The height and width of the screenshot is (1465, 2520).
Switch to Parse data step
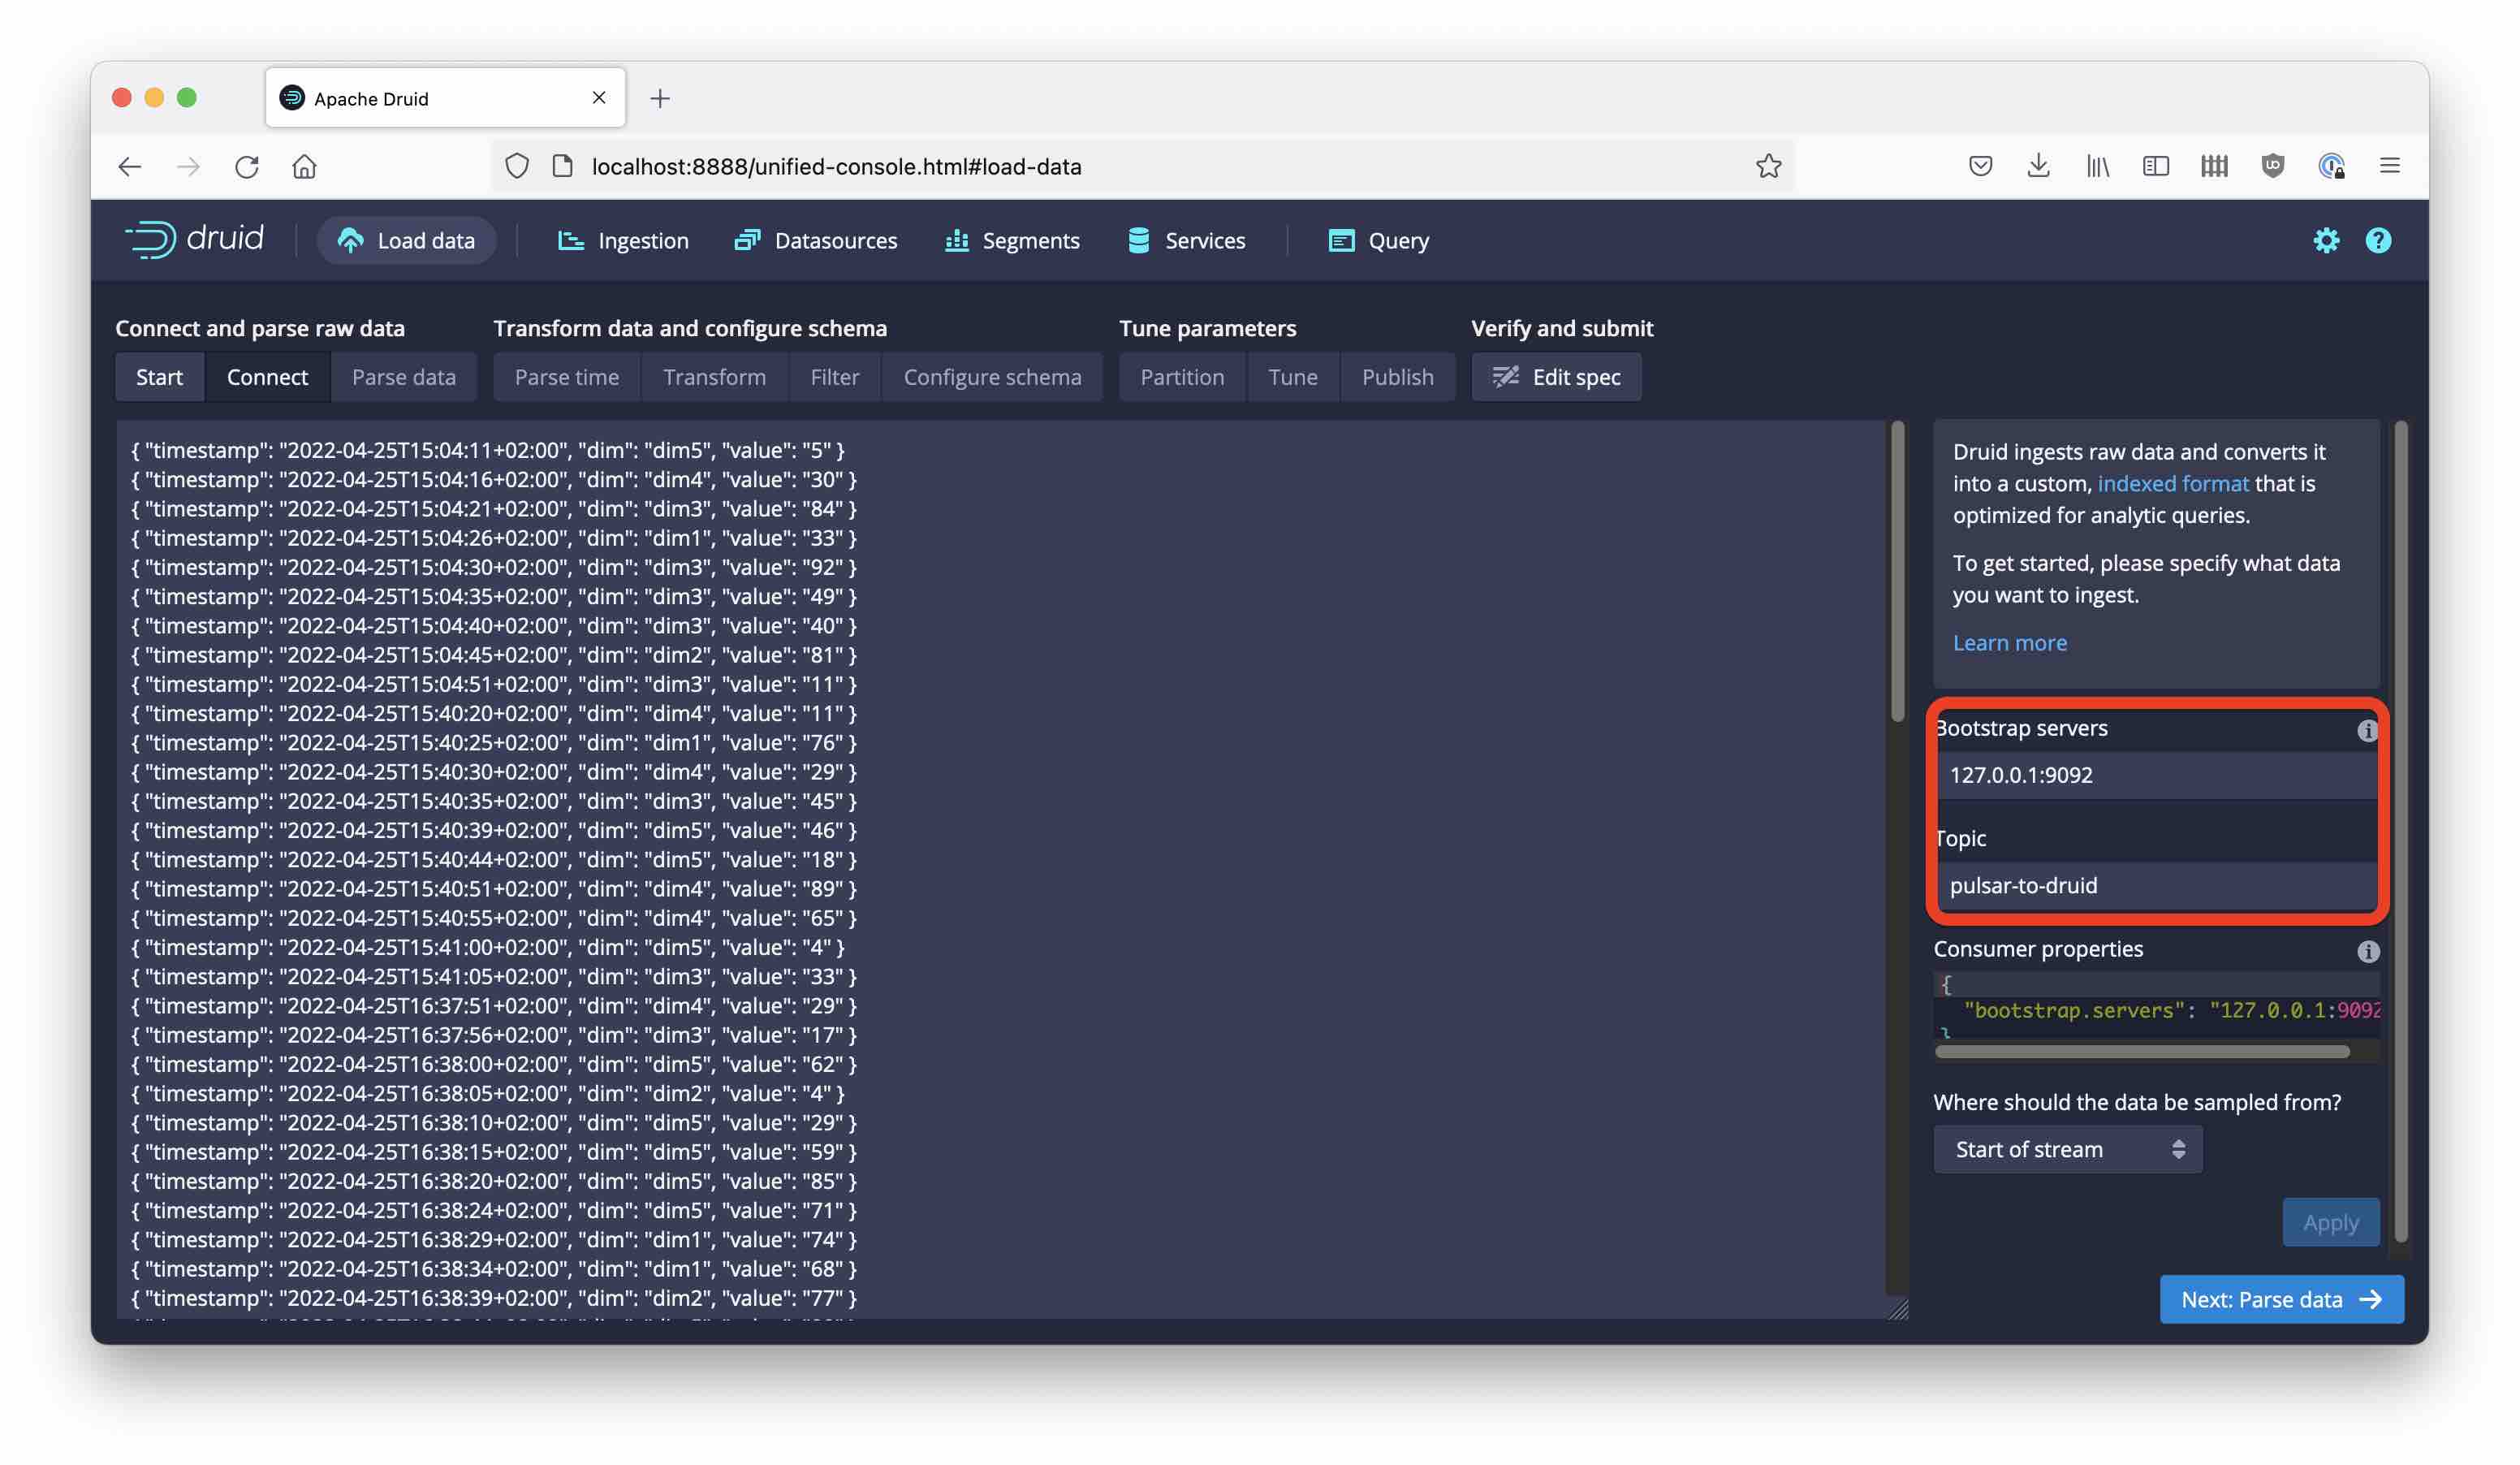pyautogui.click(x=403, y=377)
